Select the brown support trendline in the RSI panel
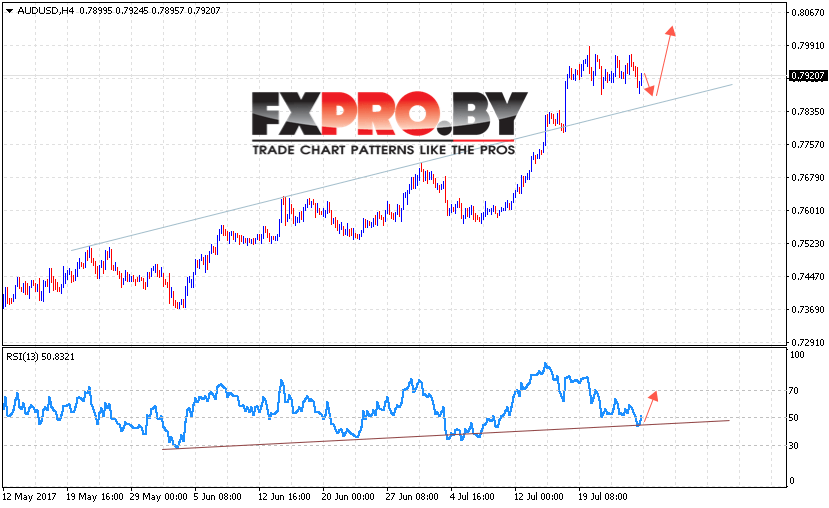Image resolution: width=829 pixels, height=508 pixels. tap(446, 435)
